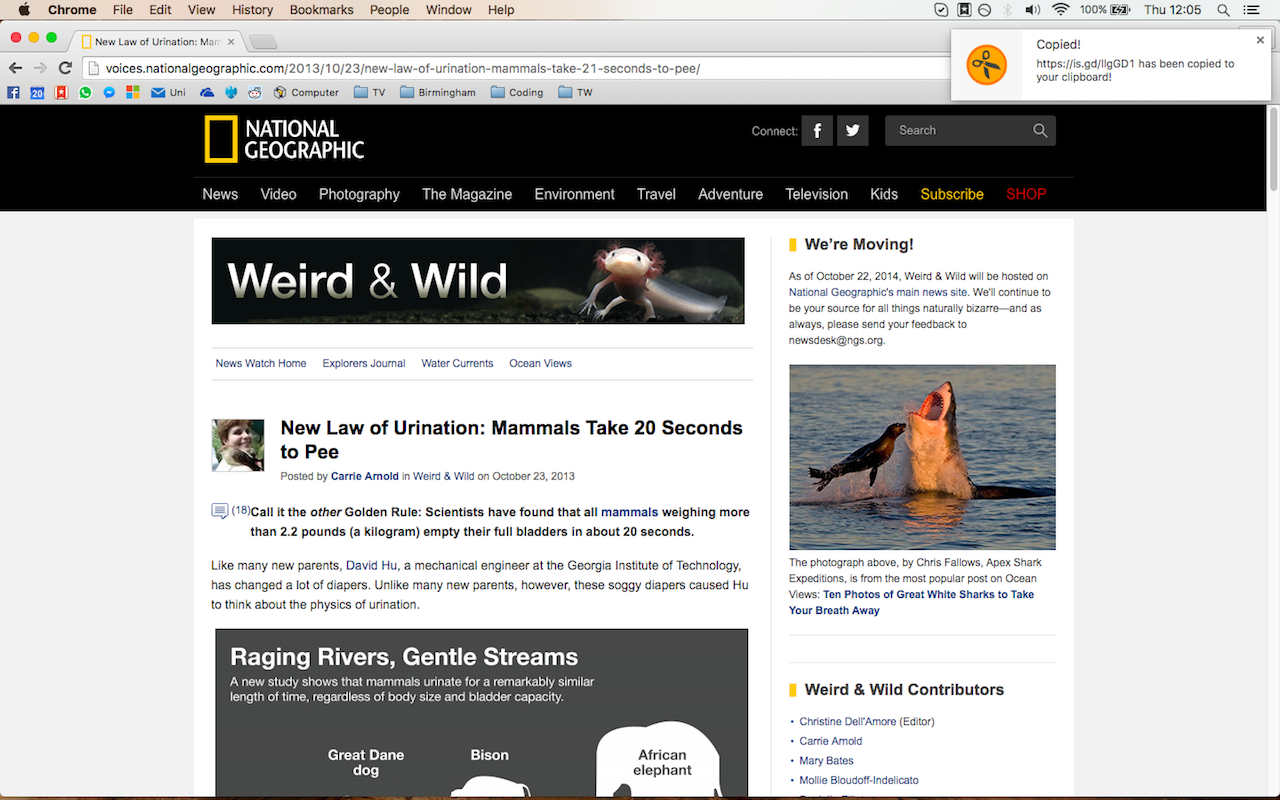Viewport: 1280px width, 800px height.
Task: Click the Weird & Wild axolotl banner
Action: click(478, 281)
